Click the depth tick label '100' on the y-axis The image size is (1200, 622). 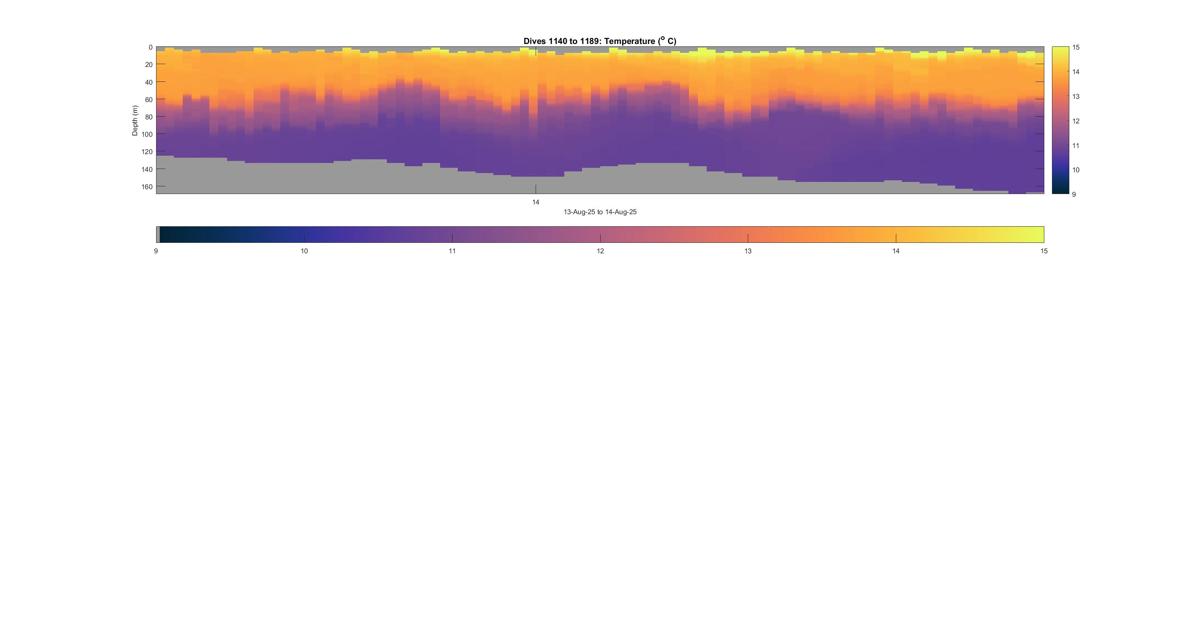(146, 134)
